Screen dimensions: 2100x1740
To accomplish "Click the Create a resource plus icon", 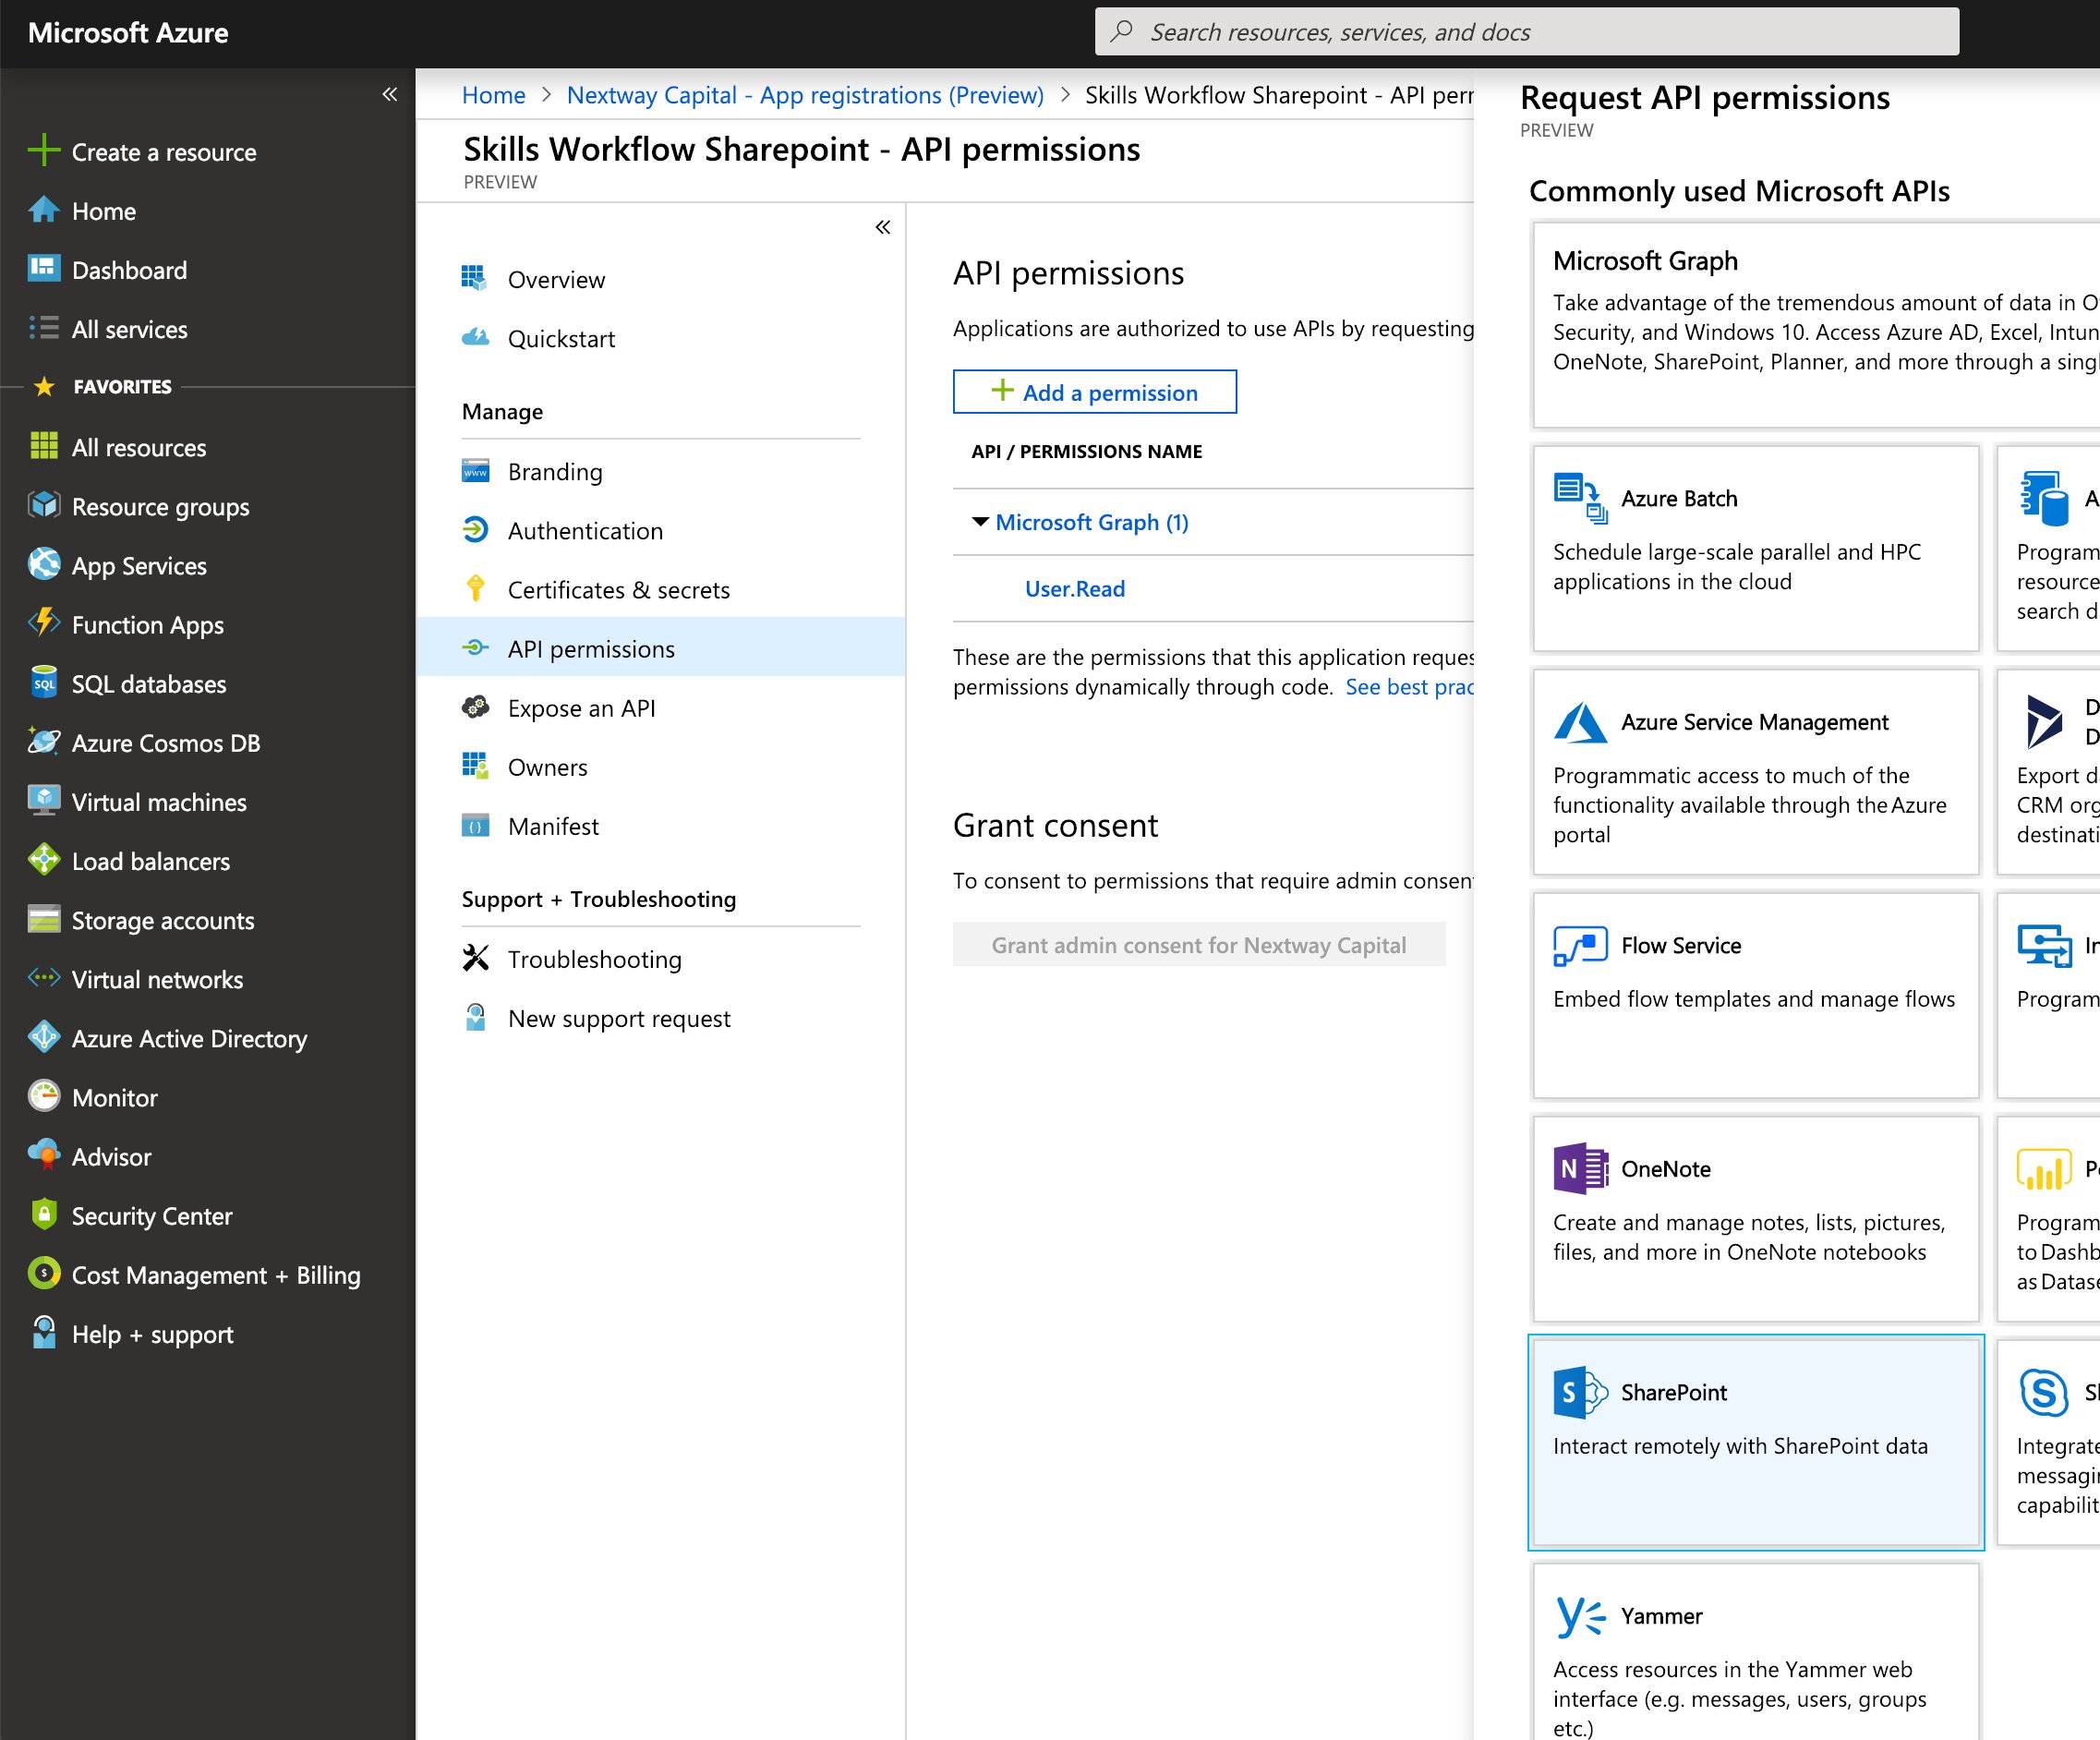I will [x=44, y=151].
